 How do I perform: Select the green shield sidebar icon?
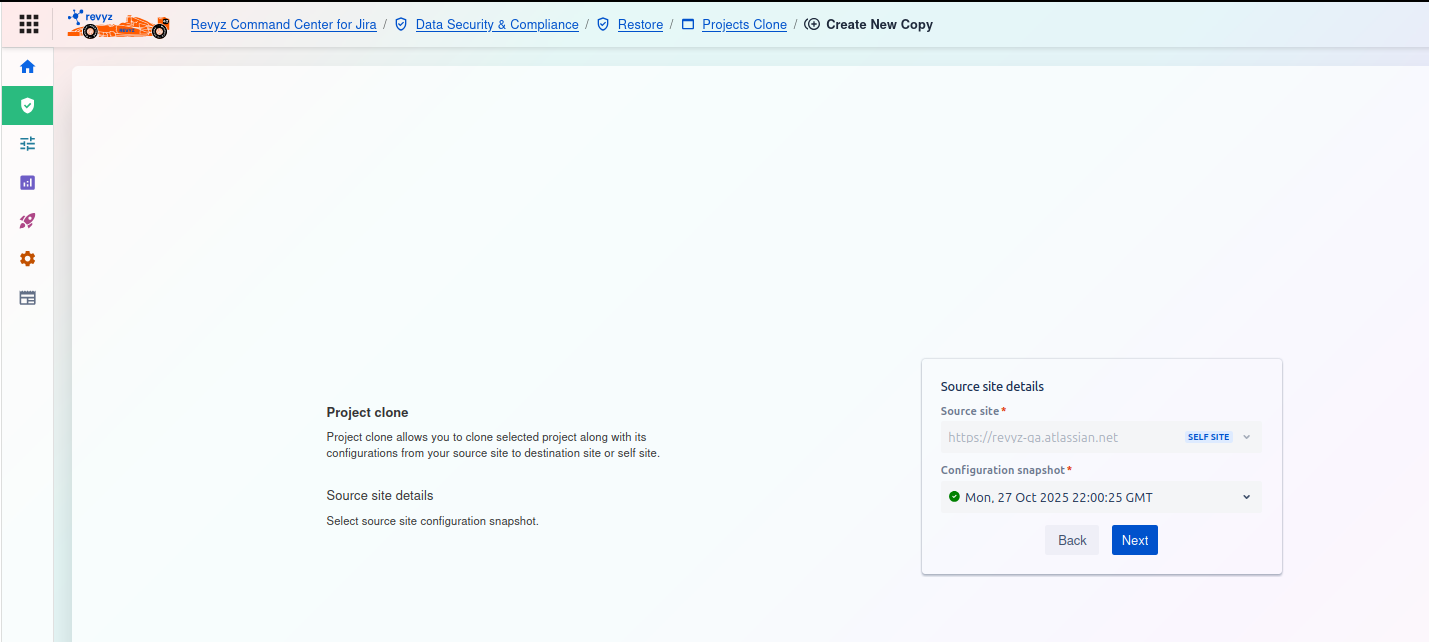point(28,105)
